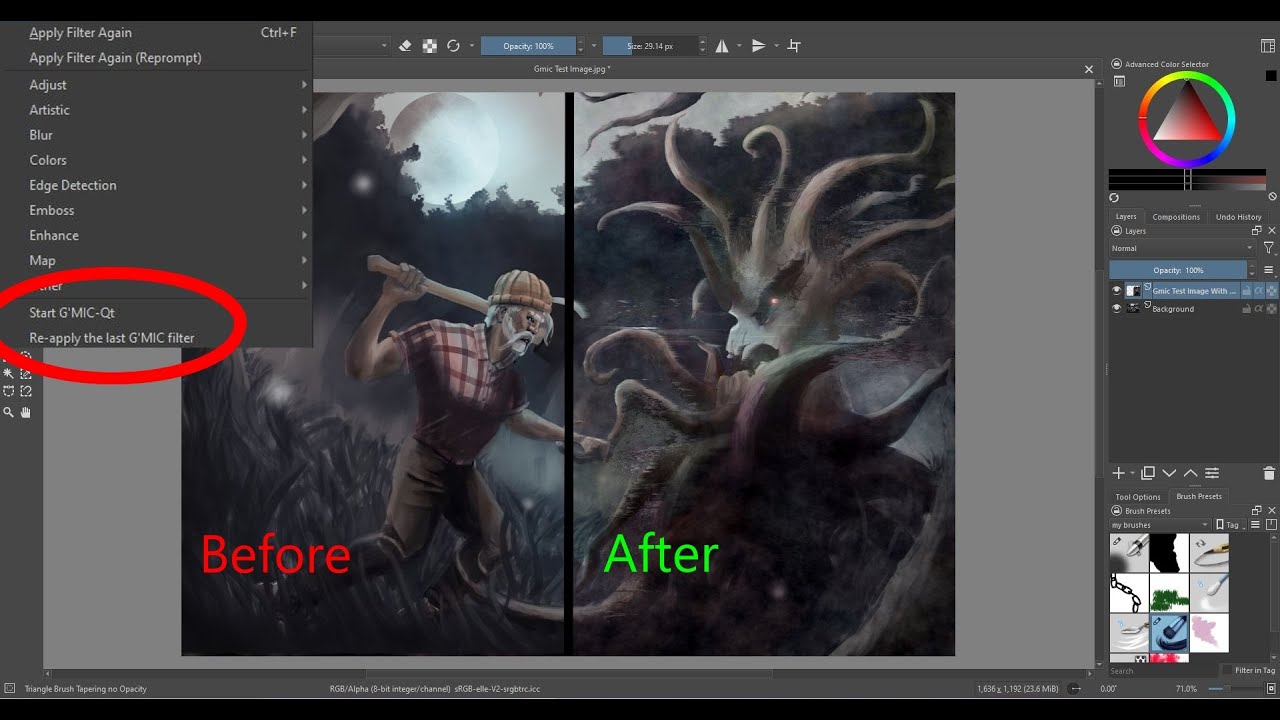
Task: Duplicate the selected layer
Action: tap(1148, 473)
